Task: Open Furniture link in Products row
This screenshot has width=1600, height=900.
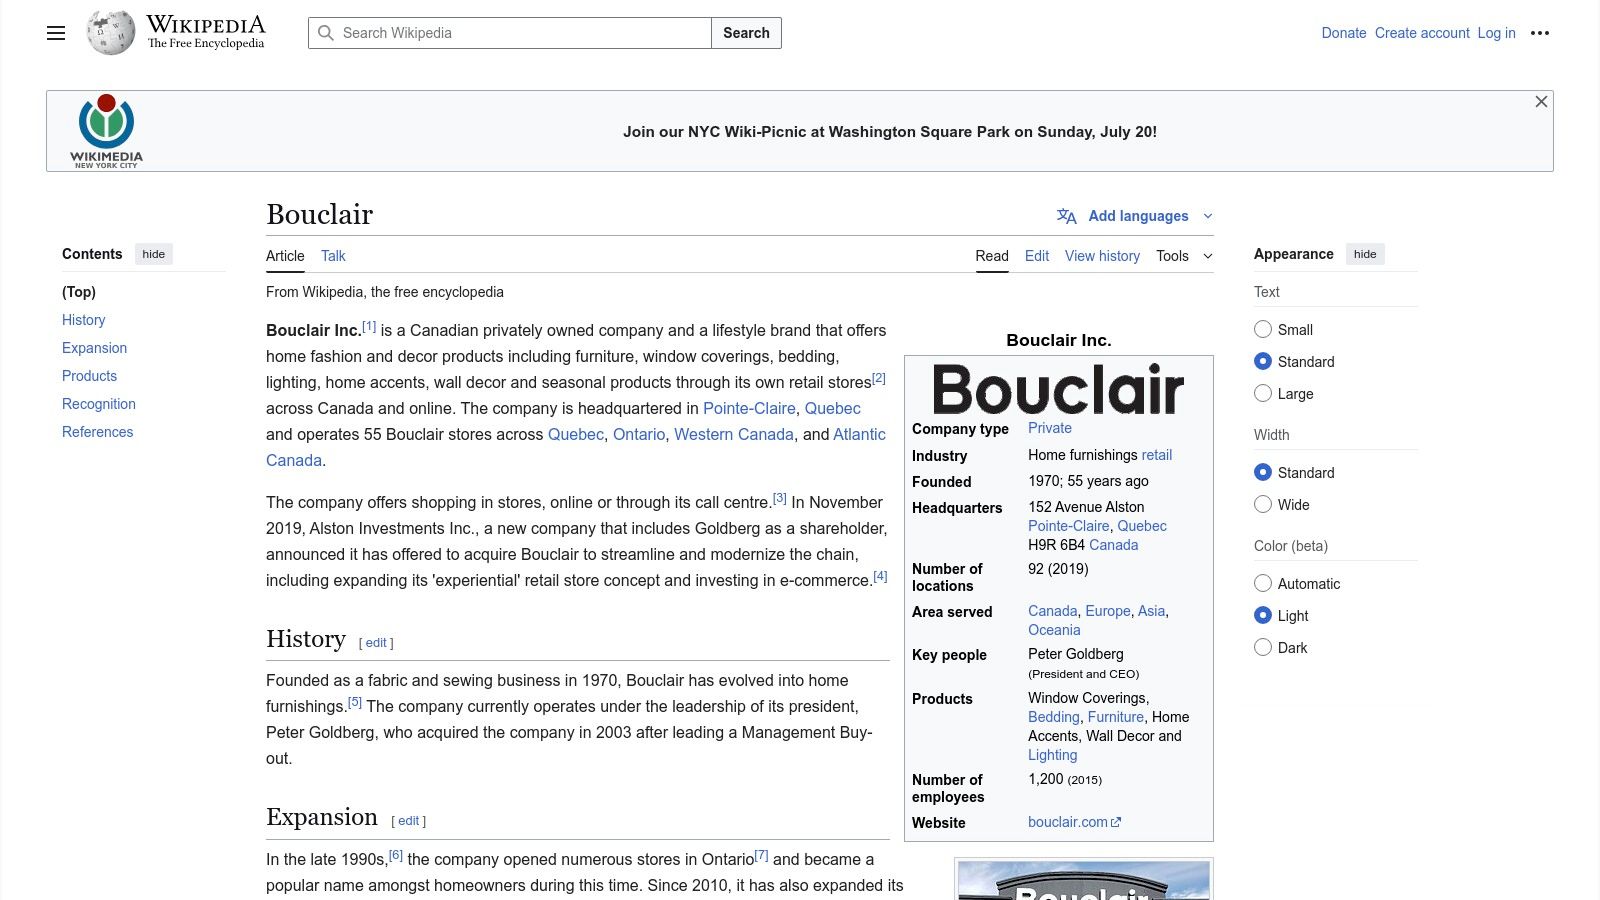Action: [x=1116, y=717]
